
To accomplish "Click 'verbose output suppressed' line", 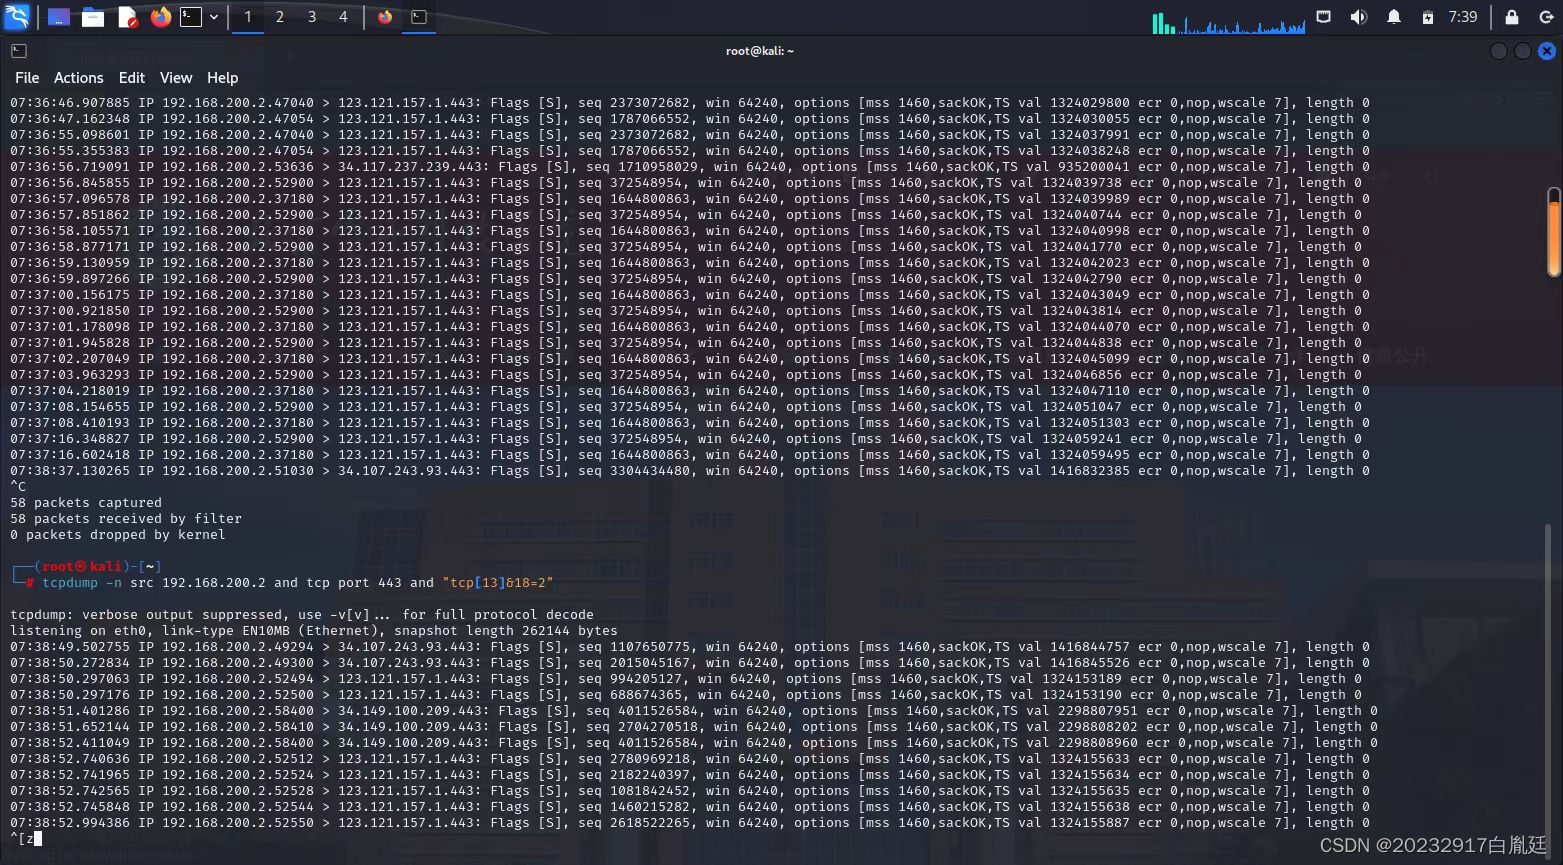I will tap(302, 615).
